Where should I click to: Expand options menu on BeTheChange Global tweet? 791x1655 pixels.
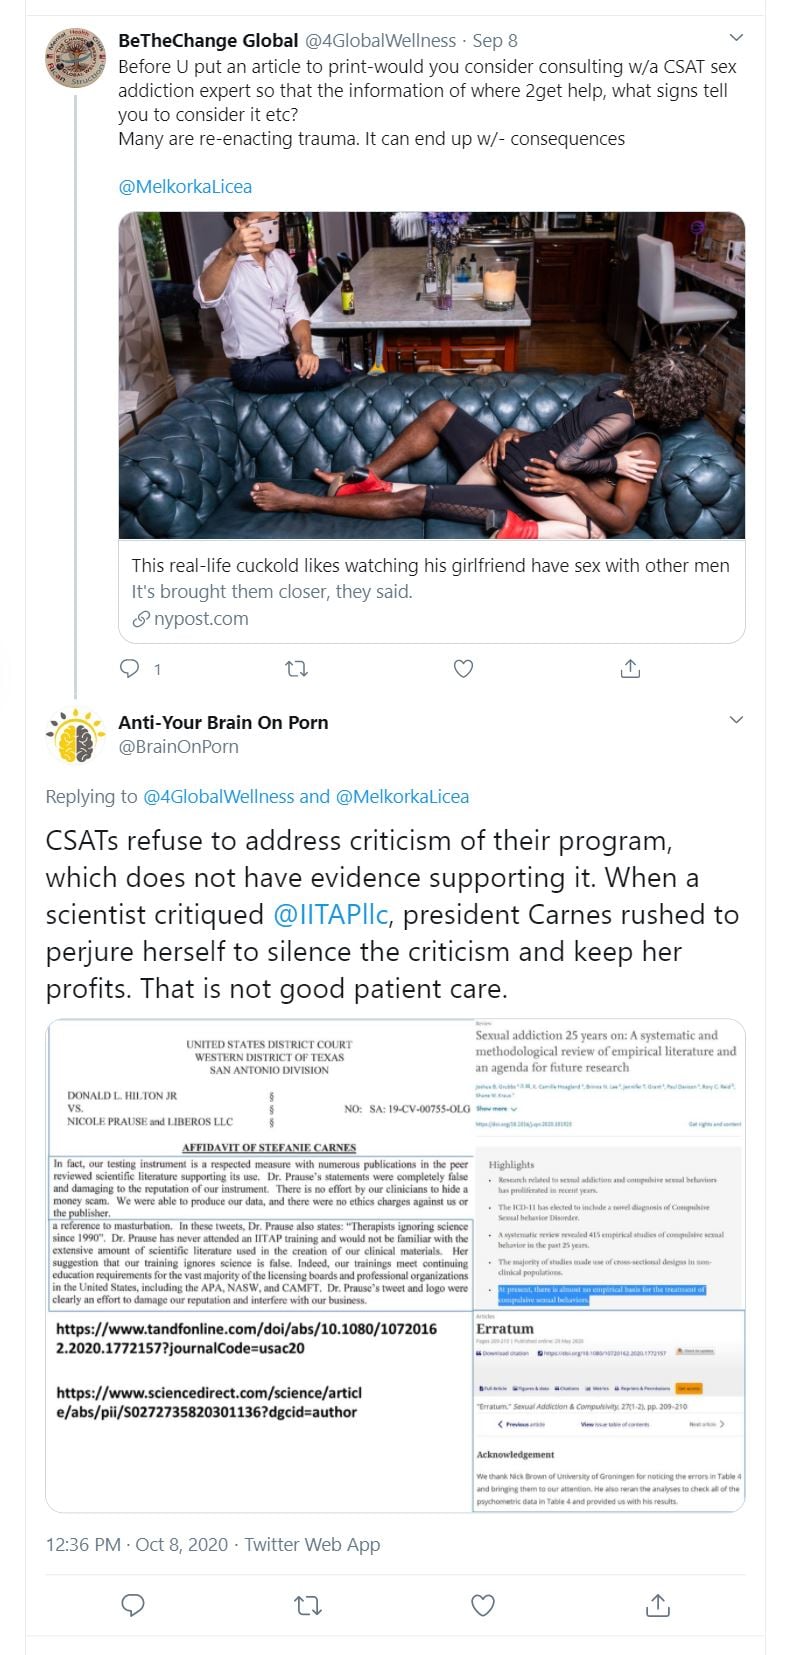tap(736, 39)
